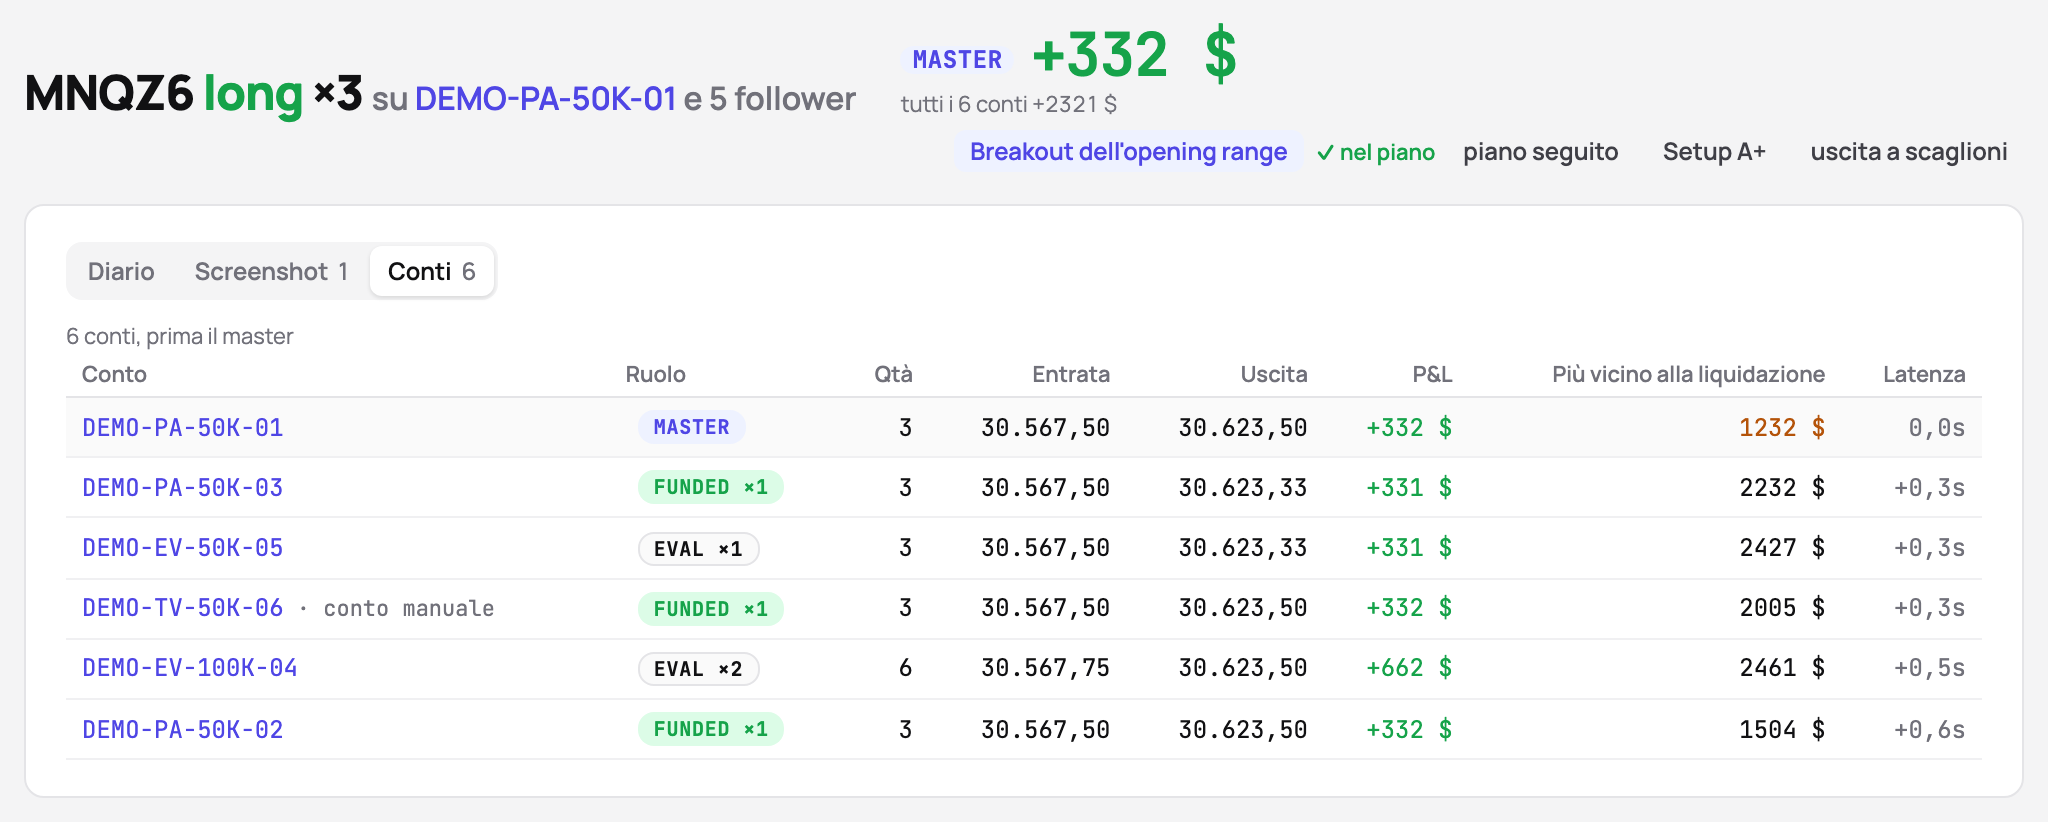
Task: Open DEMO-PA-50K-01 link in the header
Action: 546,99
